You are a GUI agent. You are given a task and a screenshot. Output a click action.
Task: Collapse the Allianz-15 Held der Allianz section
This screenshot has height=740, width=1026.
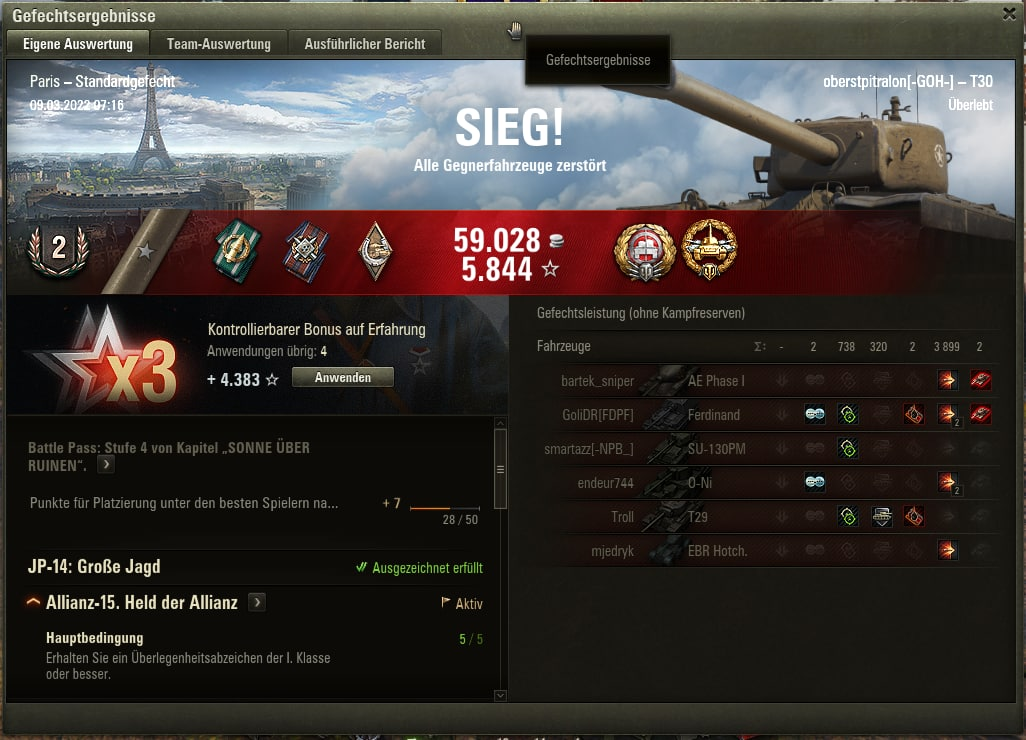[33, 602]
